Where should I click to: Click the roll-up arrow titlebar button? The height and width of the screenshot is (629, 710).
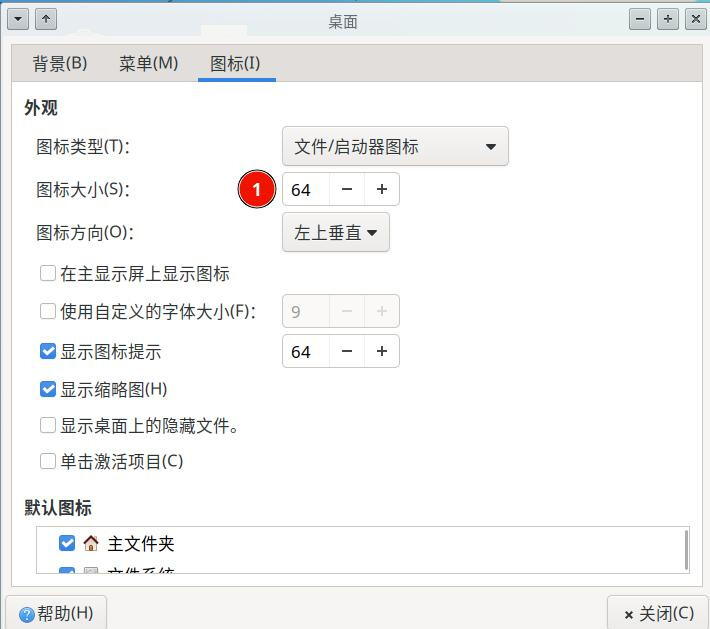click(45, 19)
